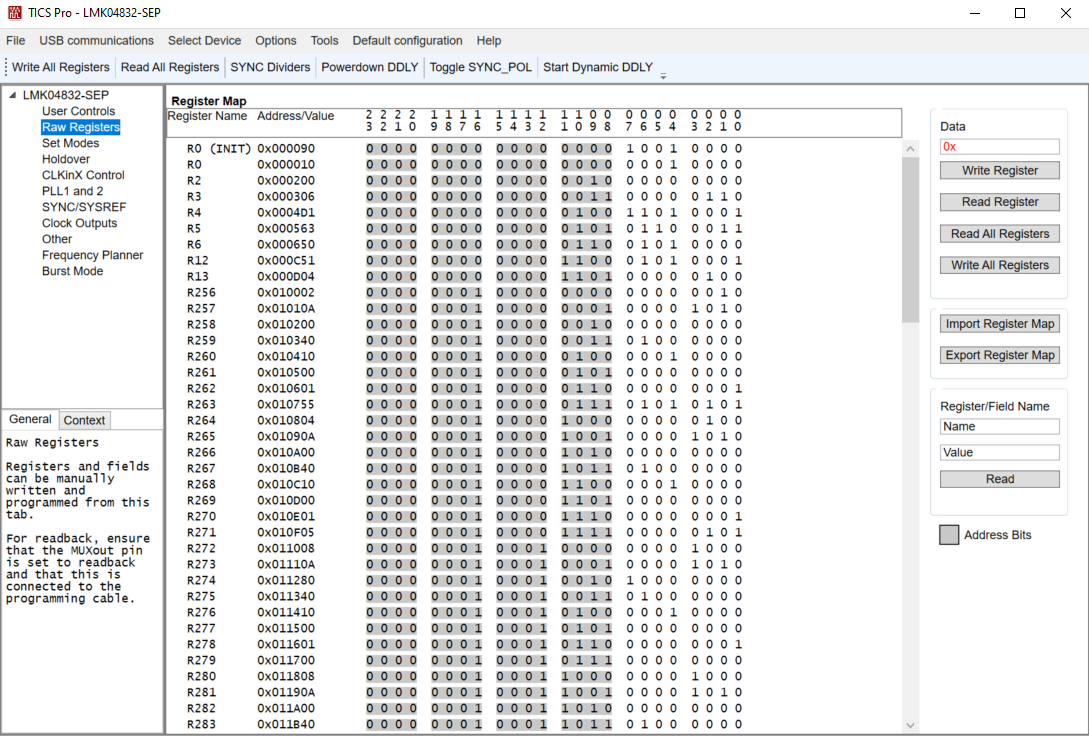
Task: Select Frequency Planner in the device tree
Action: tap(93, 255)
